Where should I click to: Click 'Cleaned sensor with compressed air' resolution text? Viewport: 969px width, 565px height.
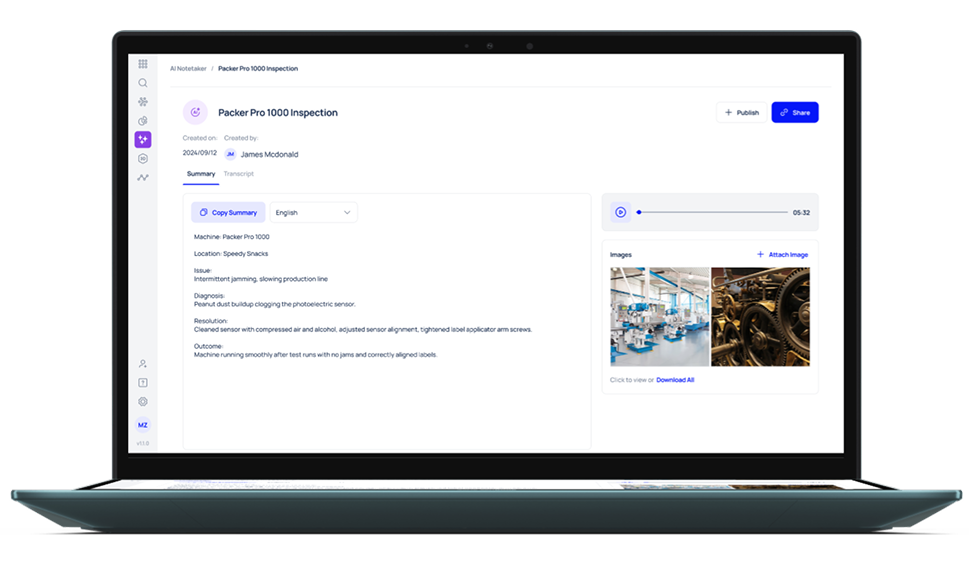coord(363,329)
